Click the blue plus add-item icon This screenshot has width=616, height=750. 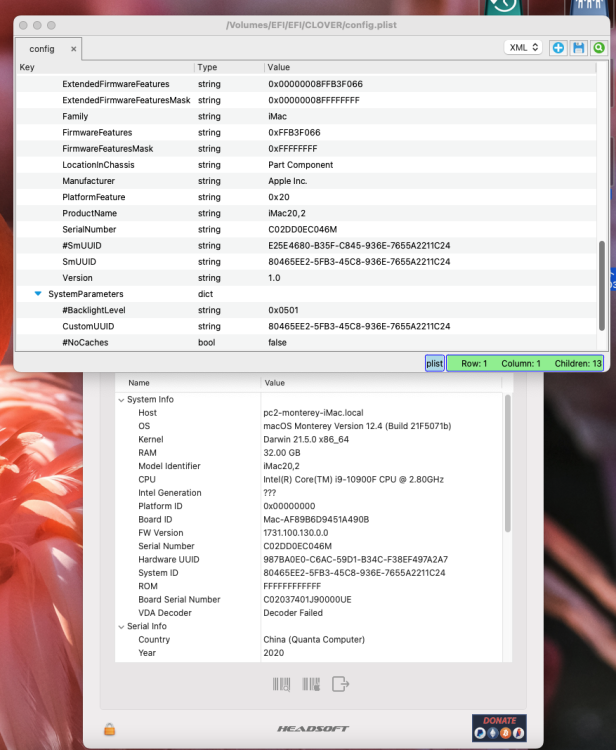pos(558,48)
